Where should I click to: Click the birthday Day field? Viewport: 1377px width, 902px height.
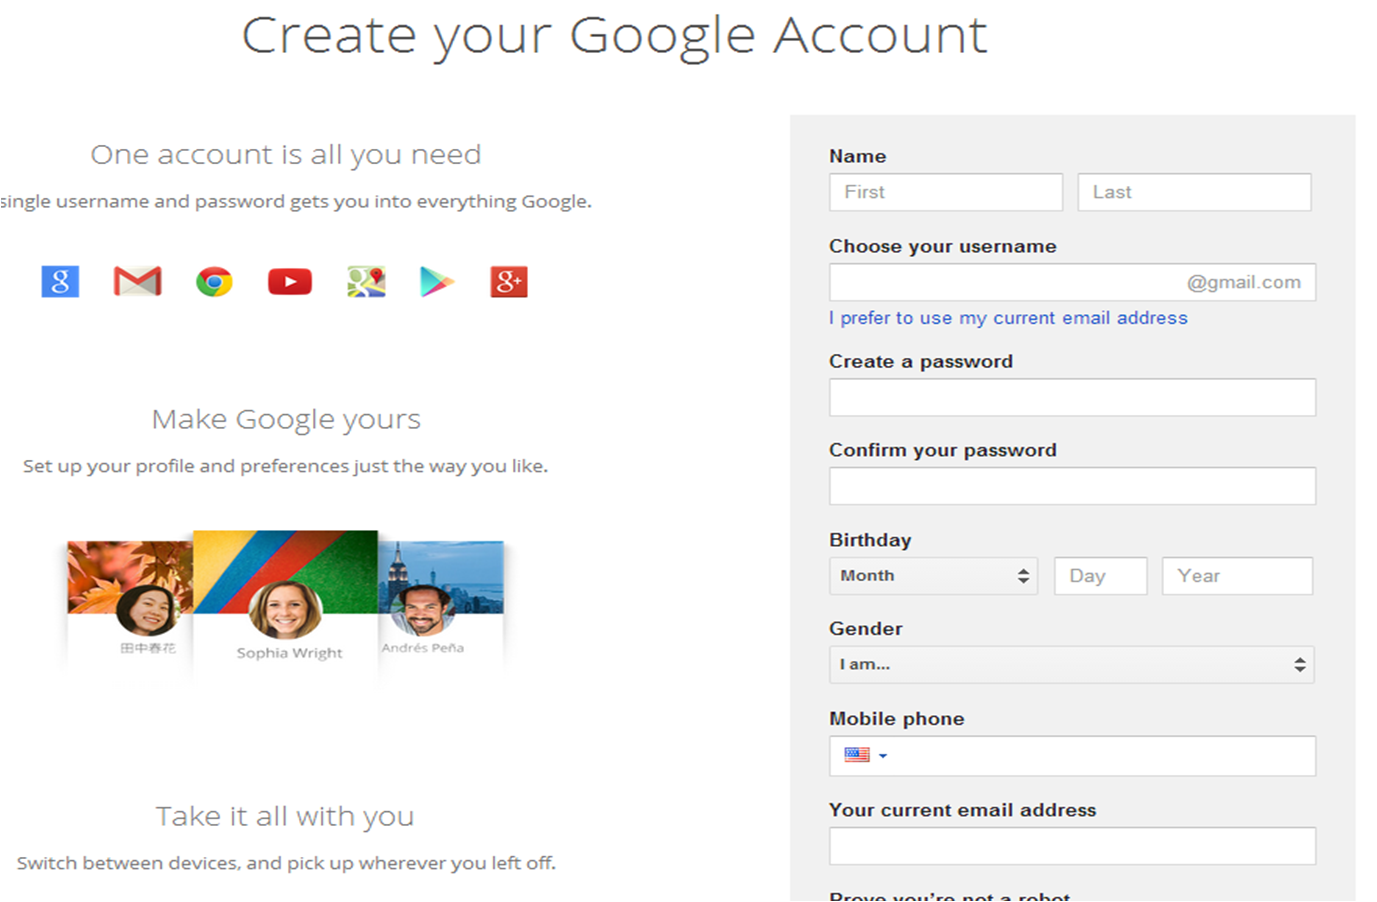click(1100, 576)
